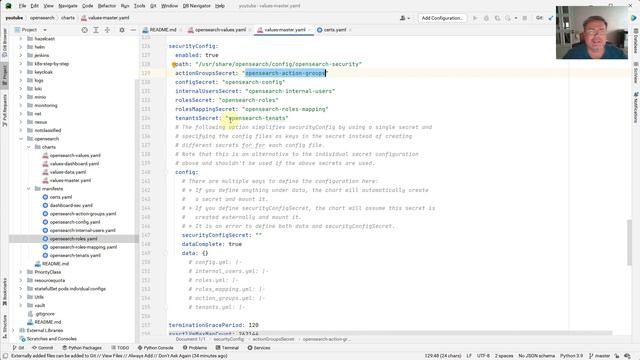Image resolution: width=640 pixels, height=360 pixels.
Task: Open the Database tool window on right edge
Action: (636, 41)
